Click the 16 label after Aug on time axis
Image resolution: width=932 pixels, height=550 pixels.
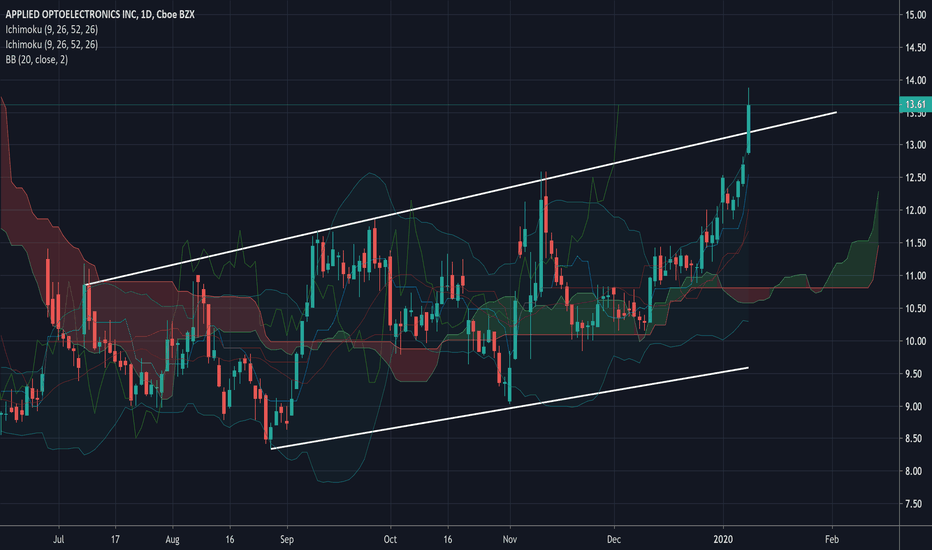[x=229, y=539]
